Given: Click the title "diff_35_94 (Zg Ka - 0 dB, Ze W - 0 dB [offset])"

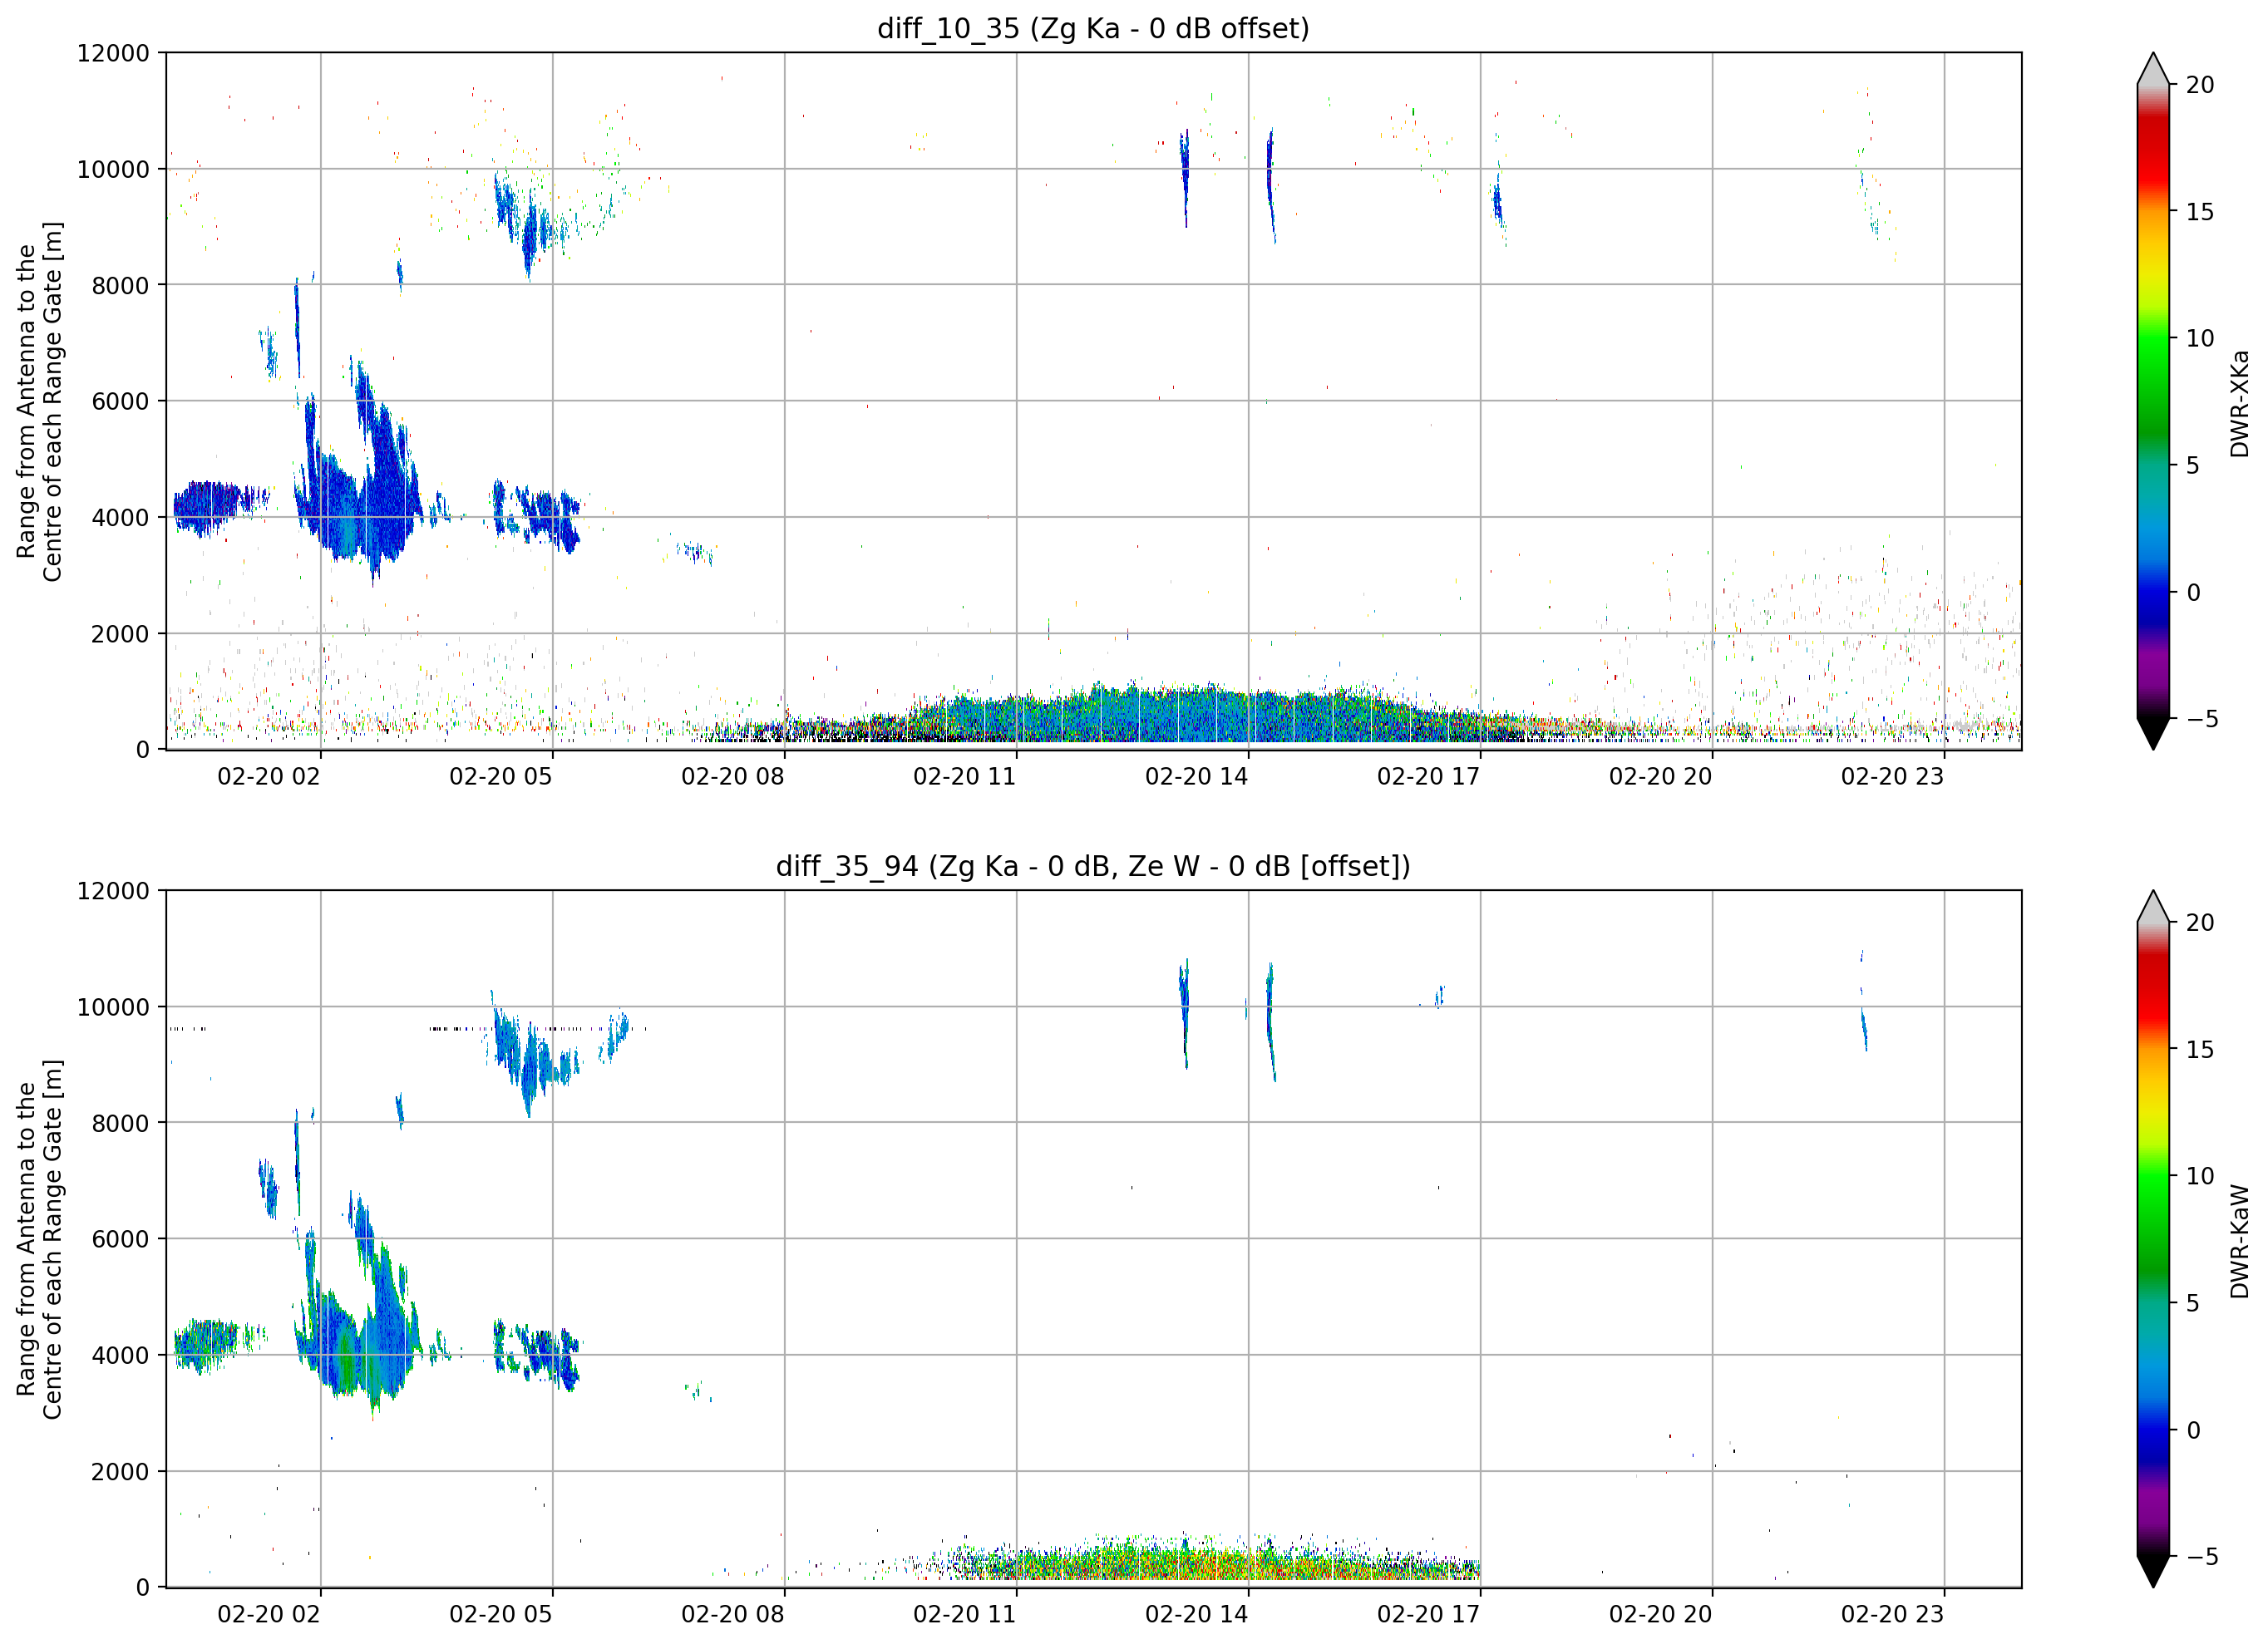Looking at the screenshot, I should [1093, 866].
